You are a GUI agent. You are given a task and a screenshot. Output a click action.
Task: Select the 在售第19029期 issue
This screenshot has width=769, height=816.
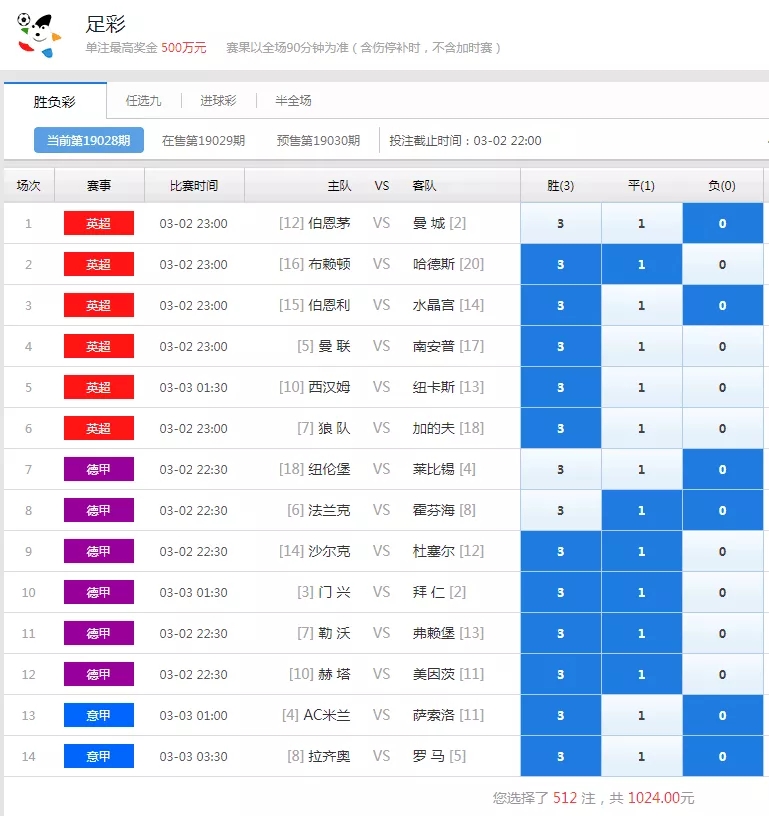pos(203,141)
